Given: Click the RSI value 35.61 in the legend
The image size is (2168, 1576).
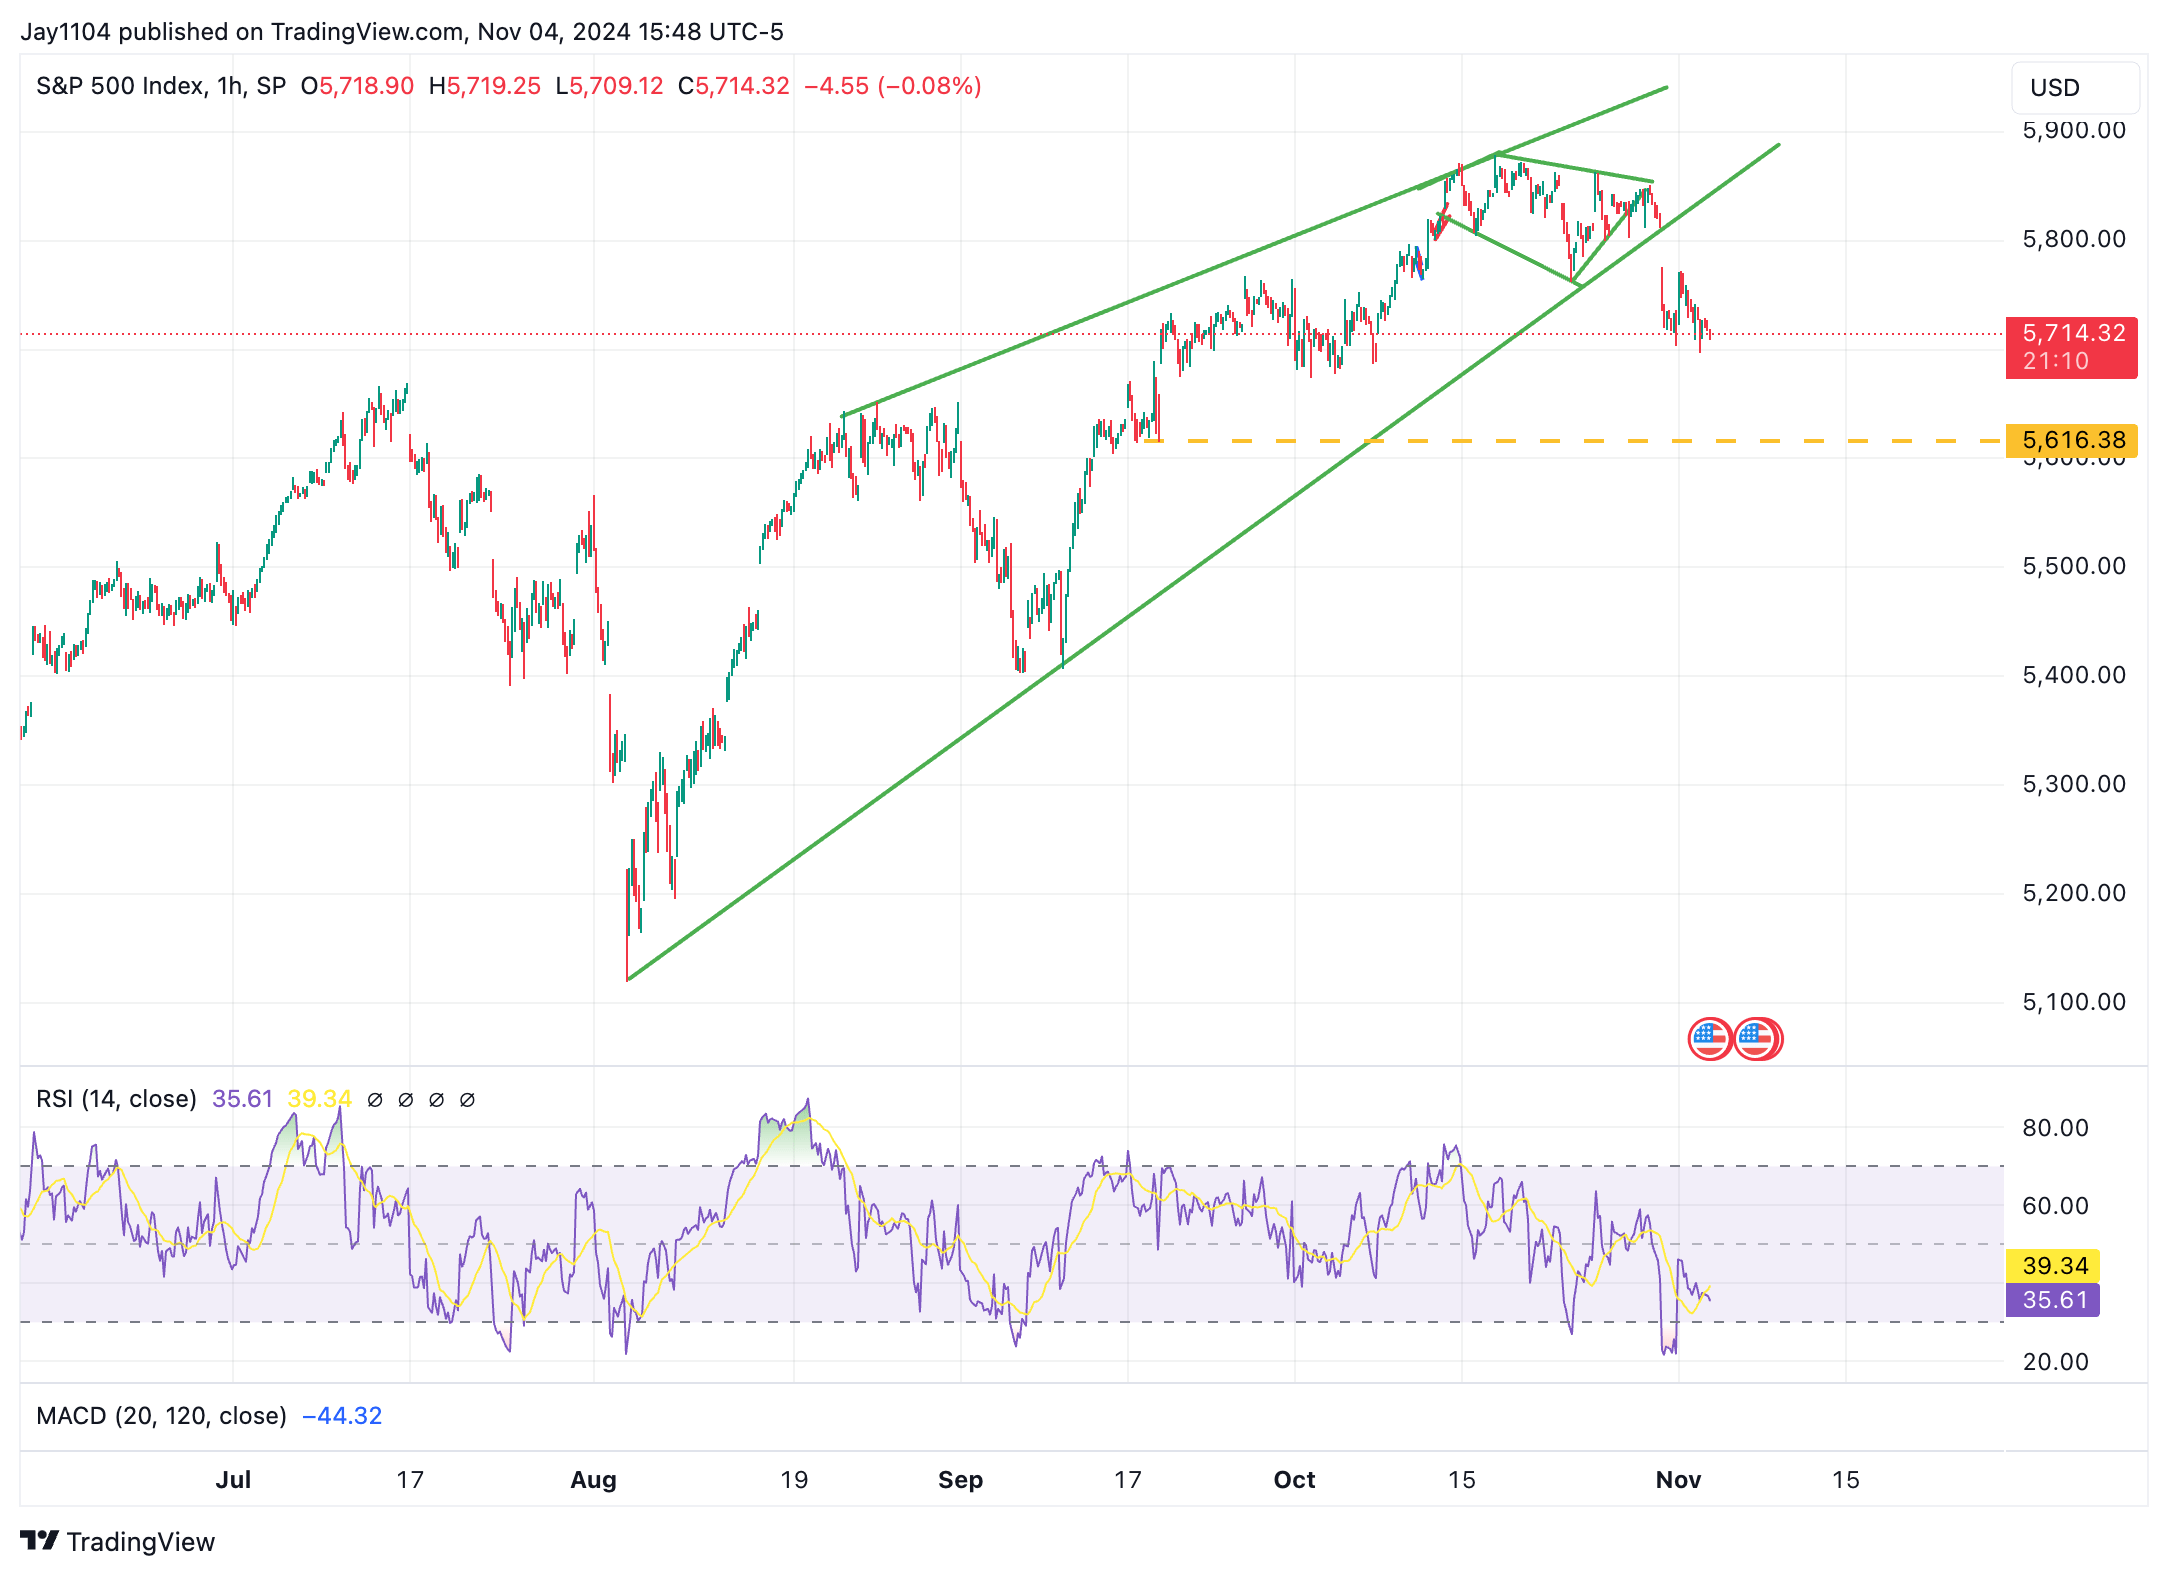Looking at the screenshot, I should point(242,1099).
